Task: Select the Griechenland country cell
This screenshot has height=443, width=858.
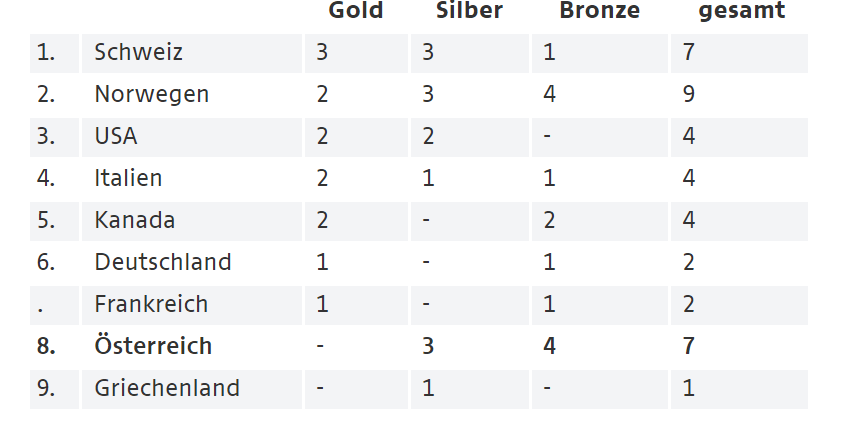Action: point(167,389)
